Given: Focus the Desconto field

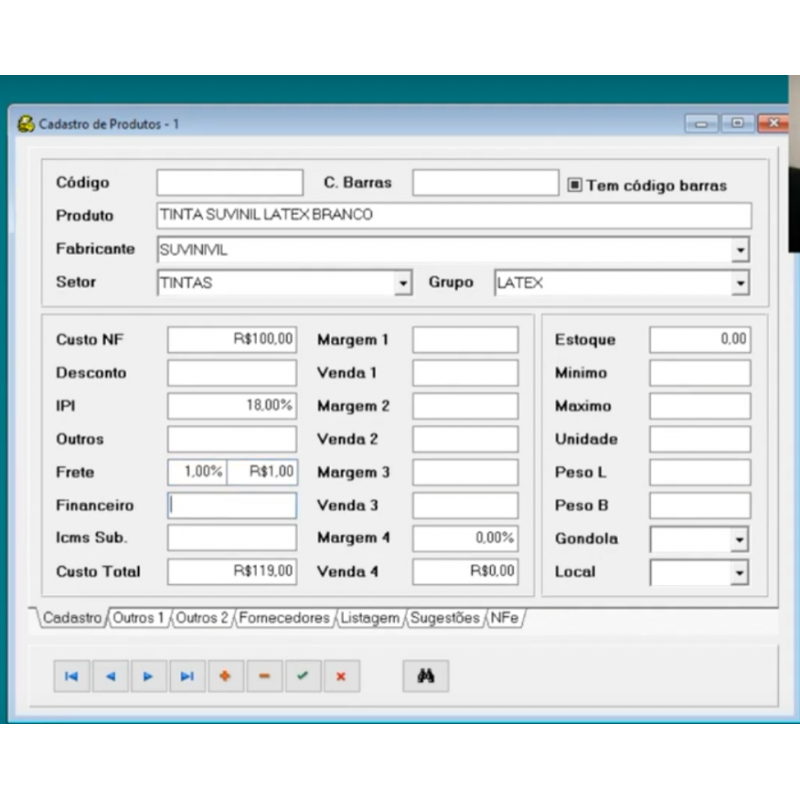Looking at the screenshot, I should [x=232, y=373].
